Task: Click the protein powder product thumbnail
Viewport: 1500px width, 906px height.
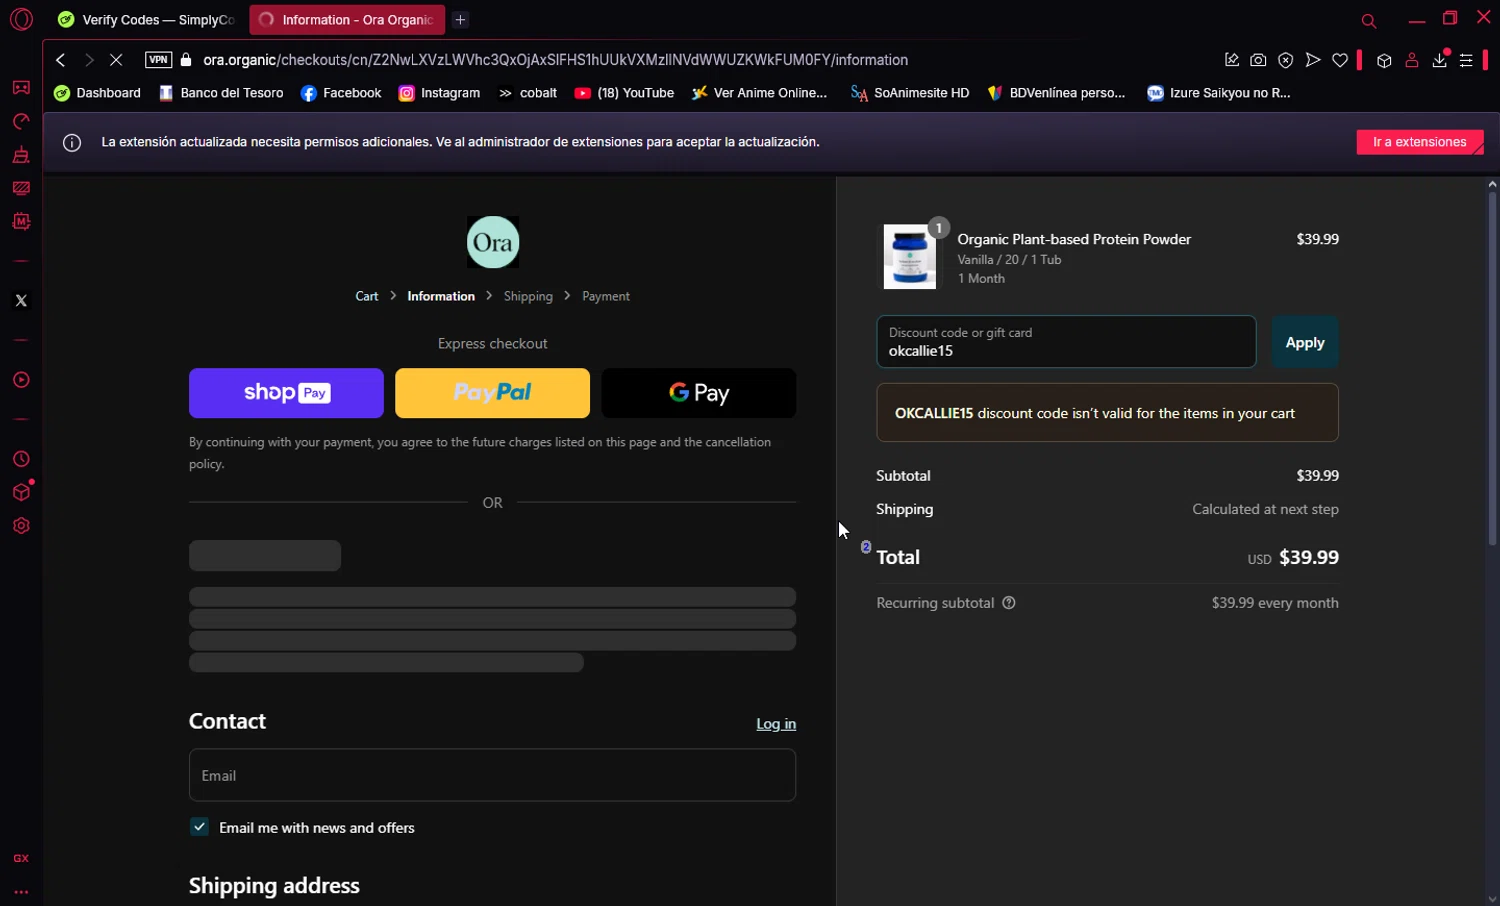Action: point(910,257)
